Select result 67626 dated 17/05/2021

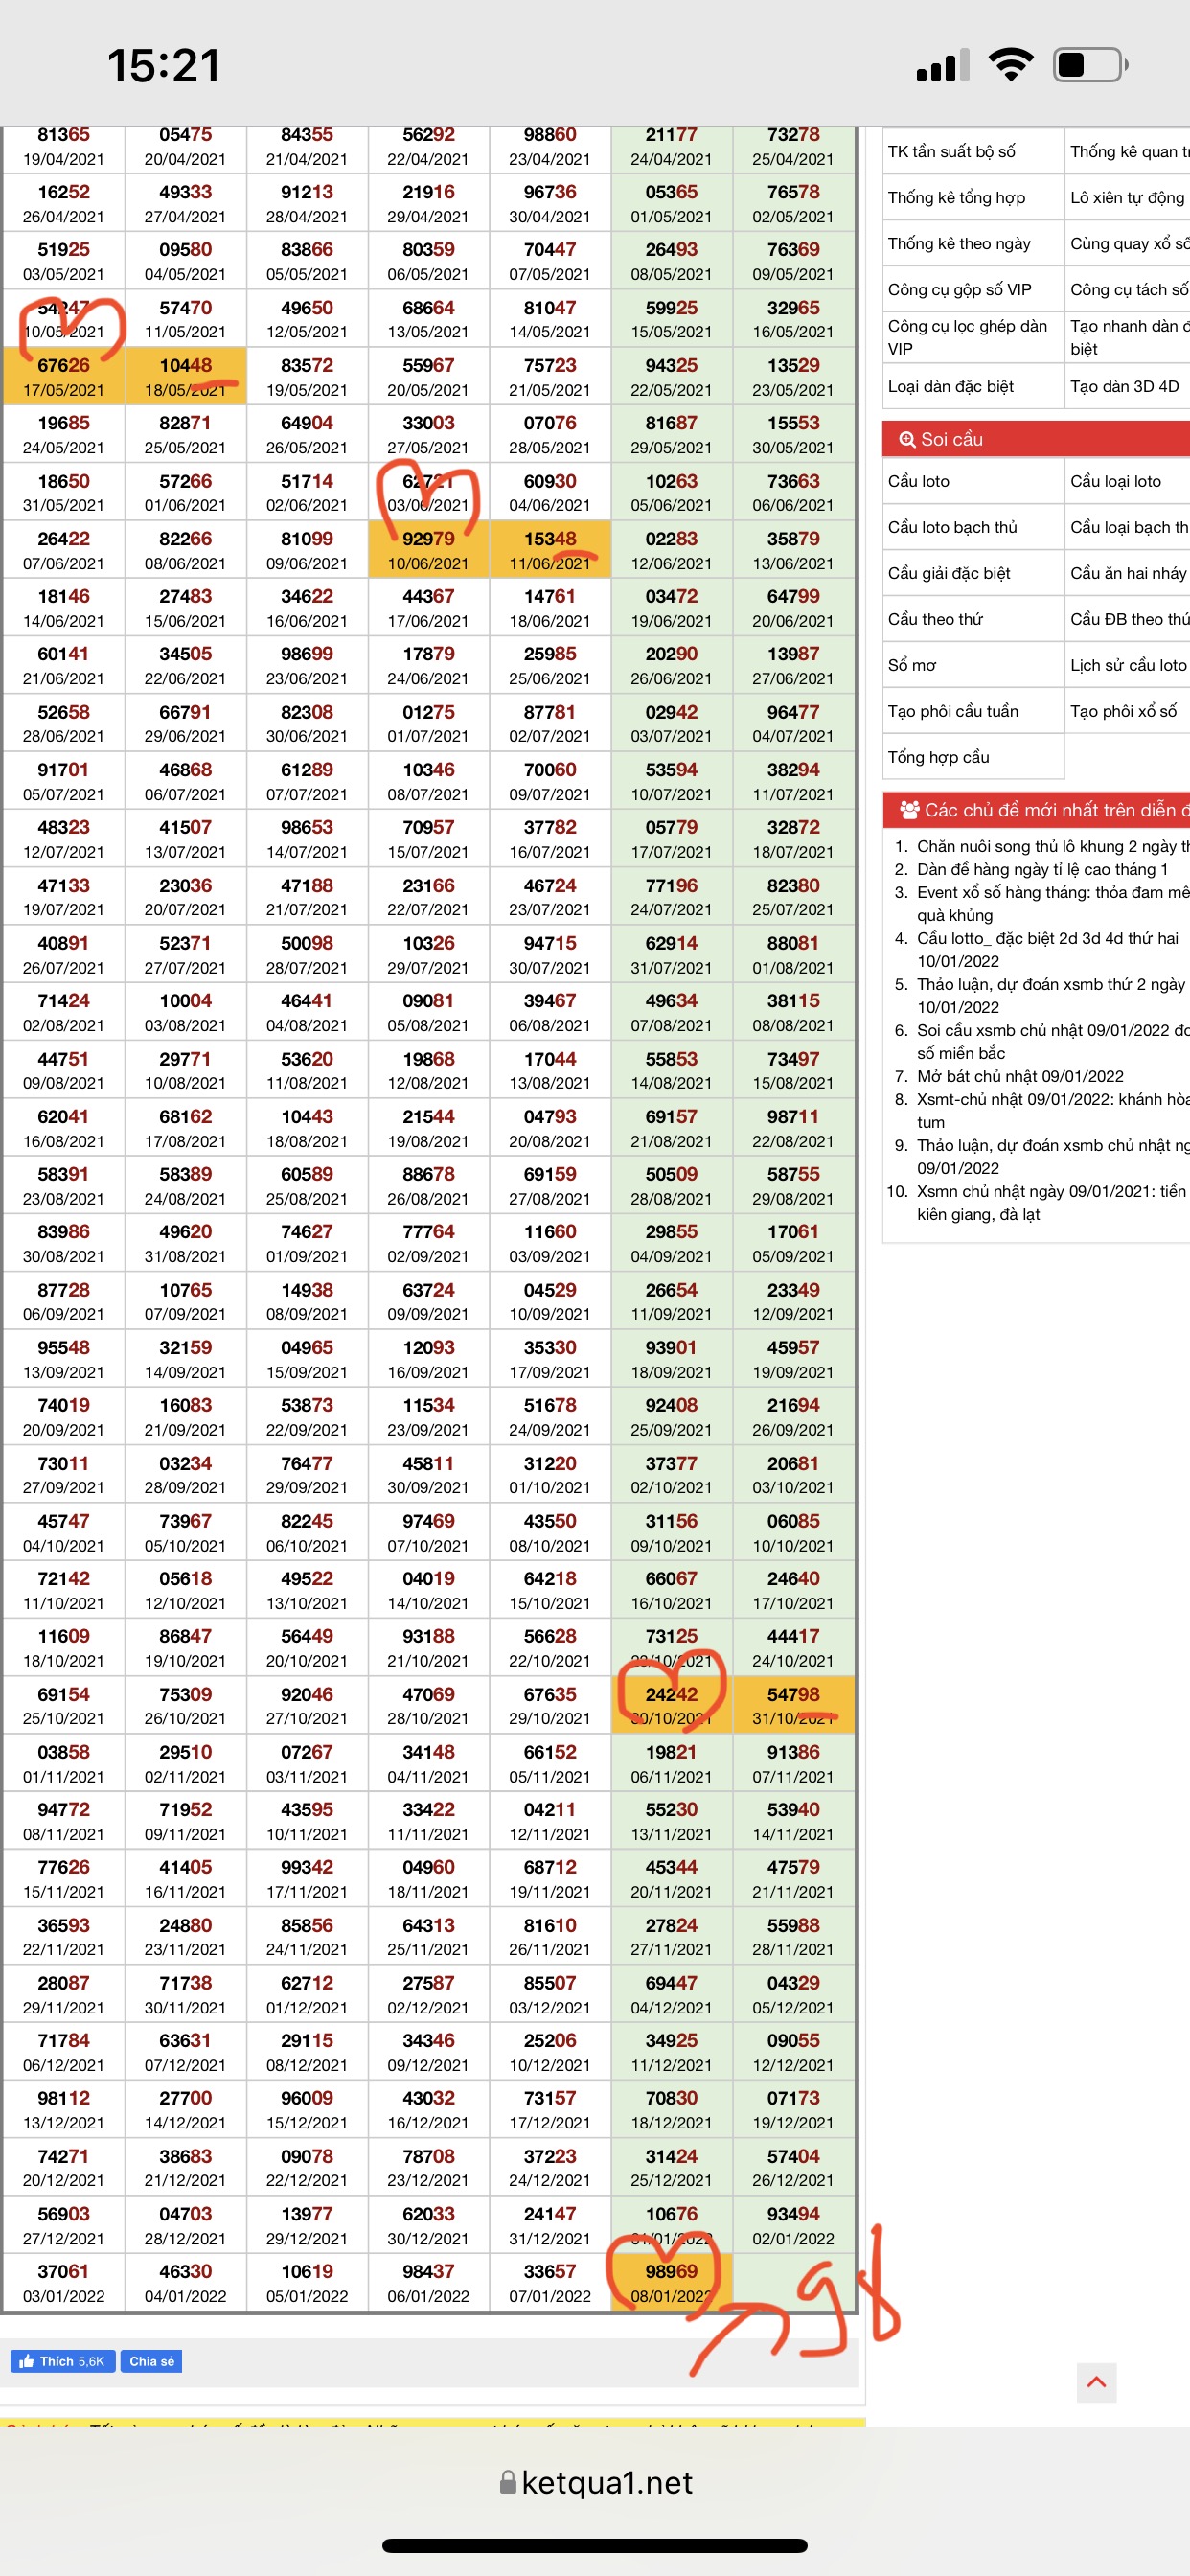[x=64, y=376]
